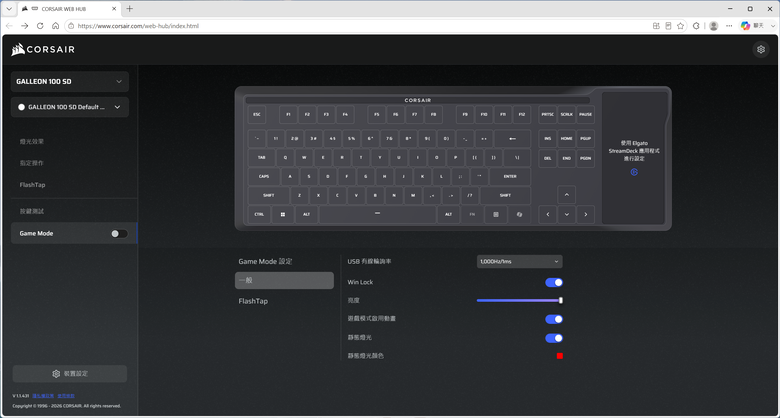
Task: Select the 一般 settings tab
Action: point(284,280)
